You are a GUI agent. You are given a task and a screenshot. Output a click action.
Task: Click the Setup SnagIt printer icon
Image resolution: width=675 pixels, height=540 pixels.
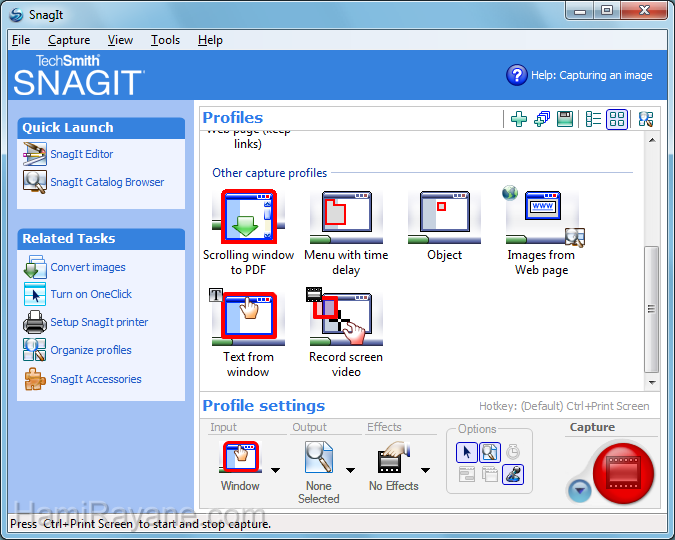point(34,322)
